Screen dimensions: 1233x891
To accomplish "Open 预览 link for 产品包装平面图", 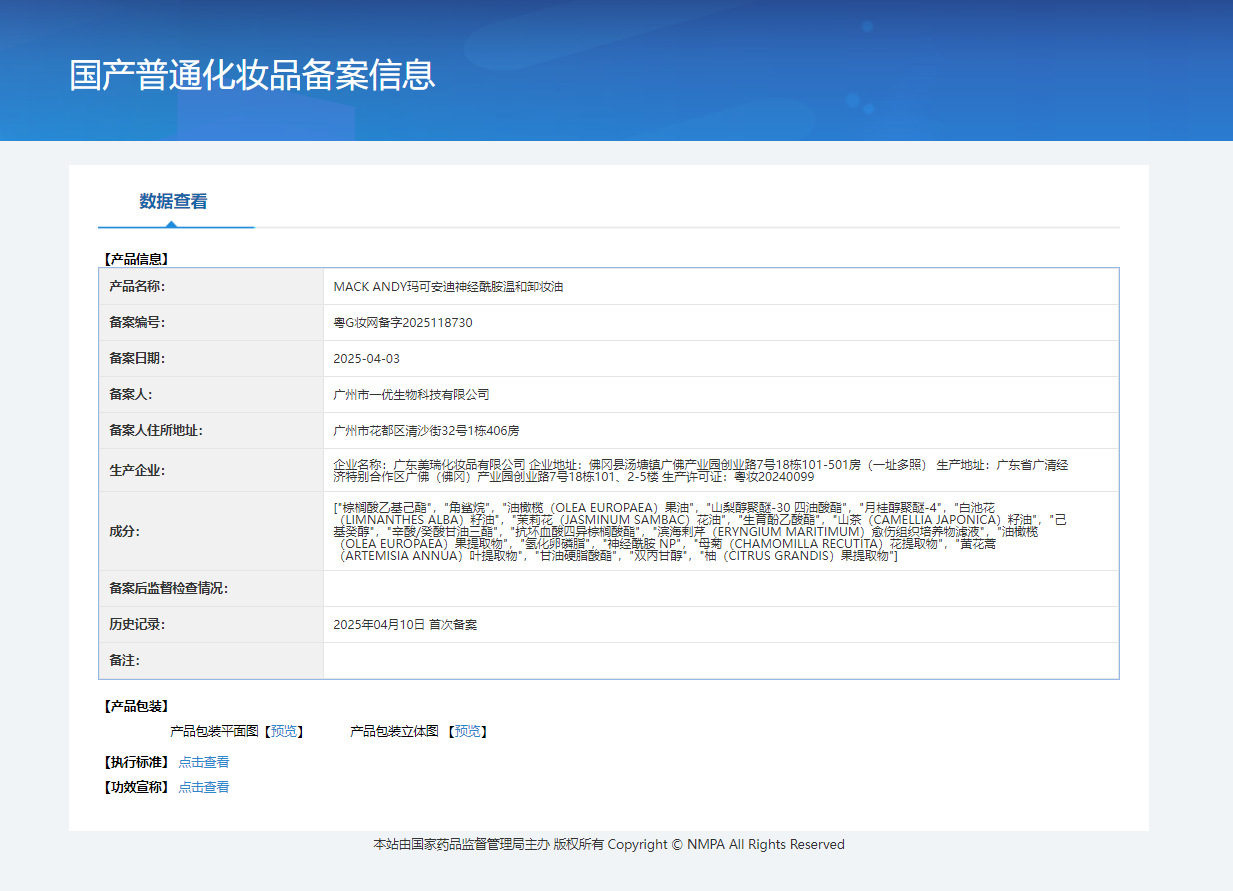I will [284, 732].
